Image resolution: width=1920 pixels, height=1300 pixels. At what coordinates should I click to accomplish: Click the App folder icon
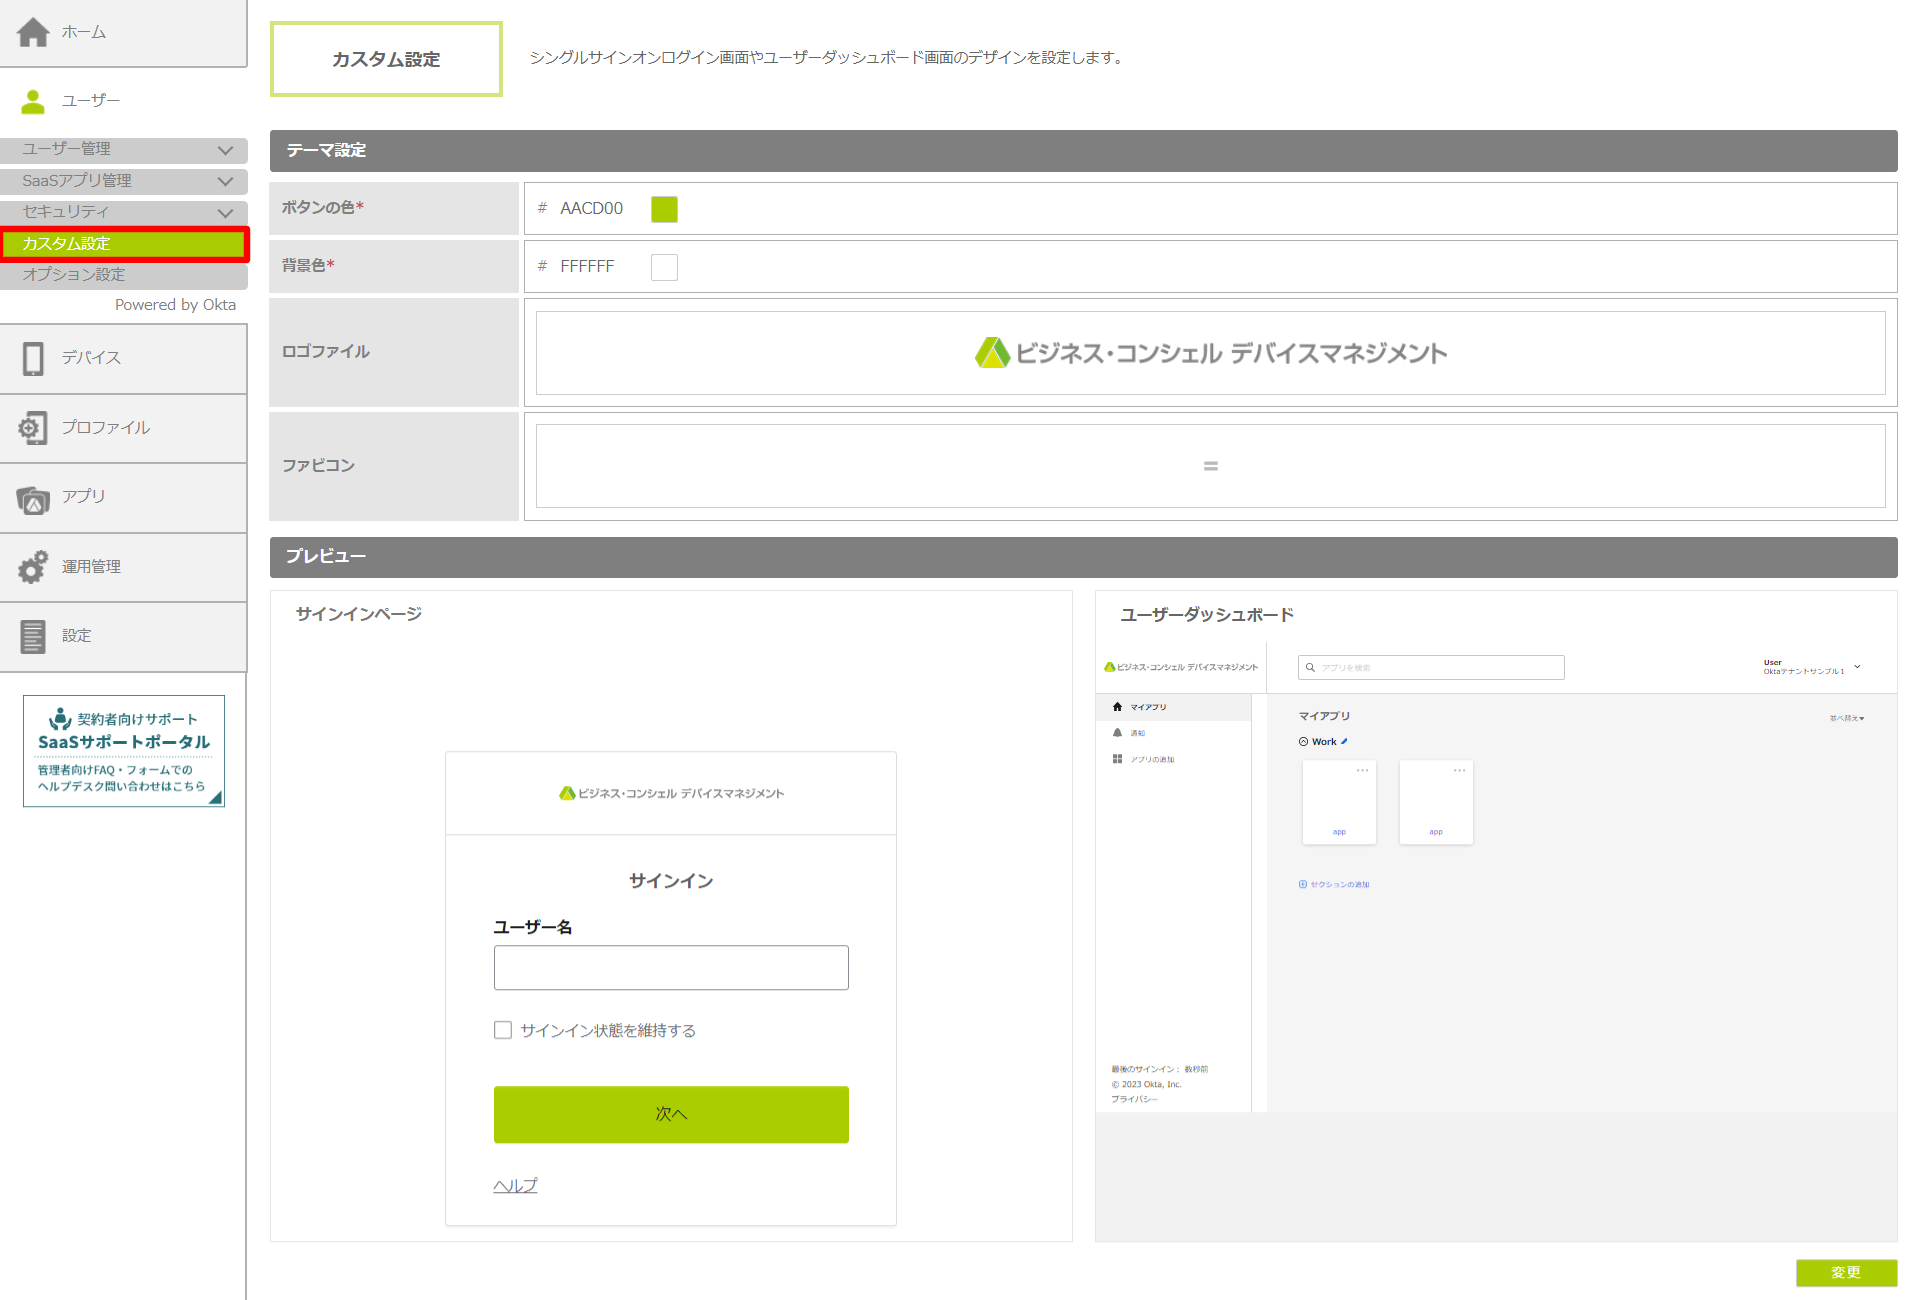point(33,498)
